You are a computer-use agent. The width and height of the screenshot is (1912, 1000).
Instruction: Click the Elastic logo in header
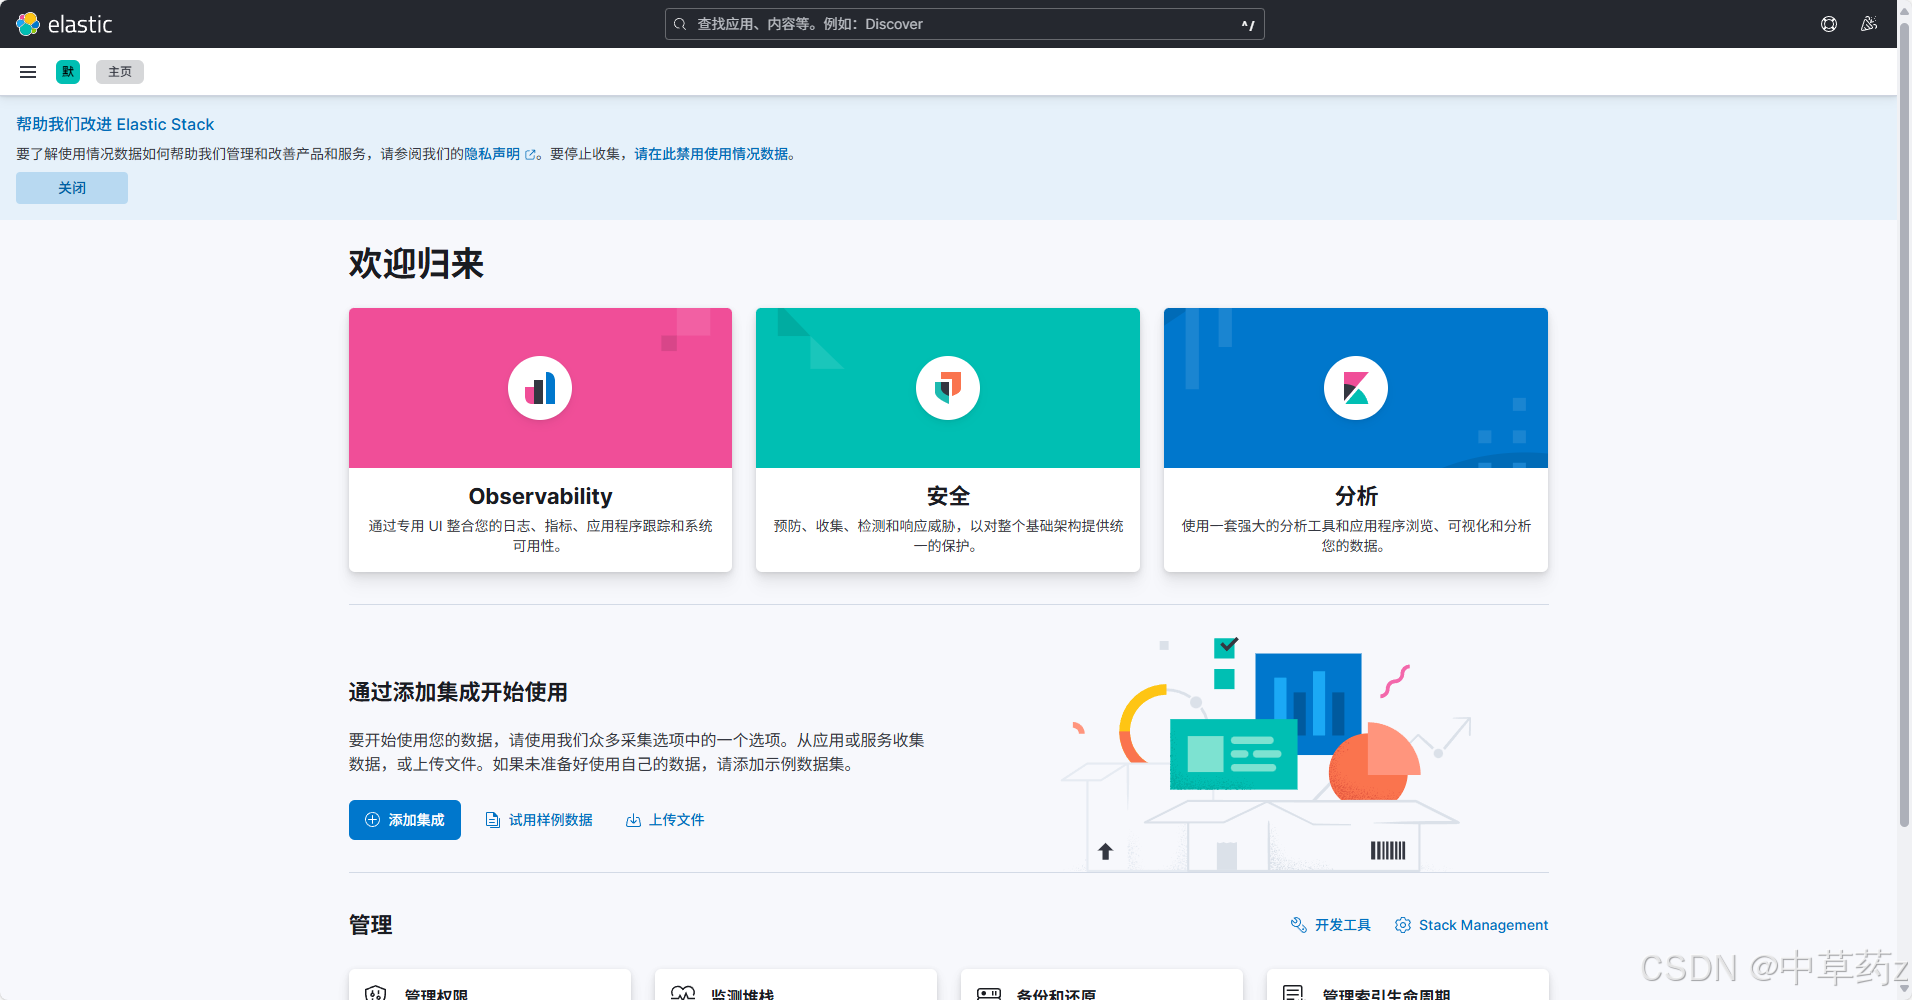[x=64, y=24]
